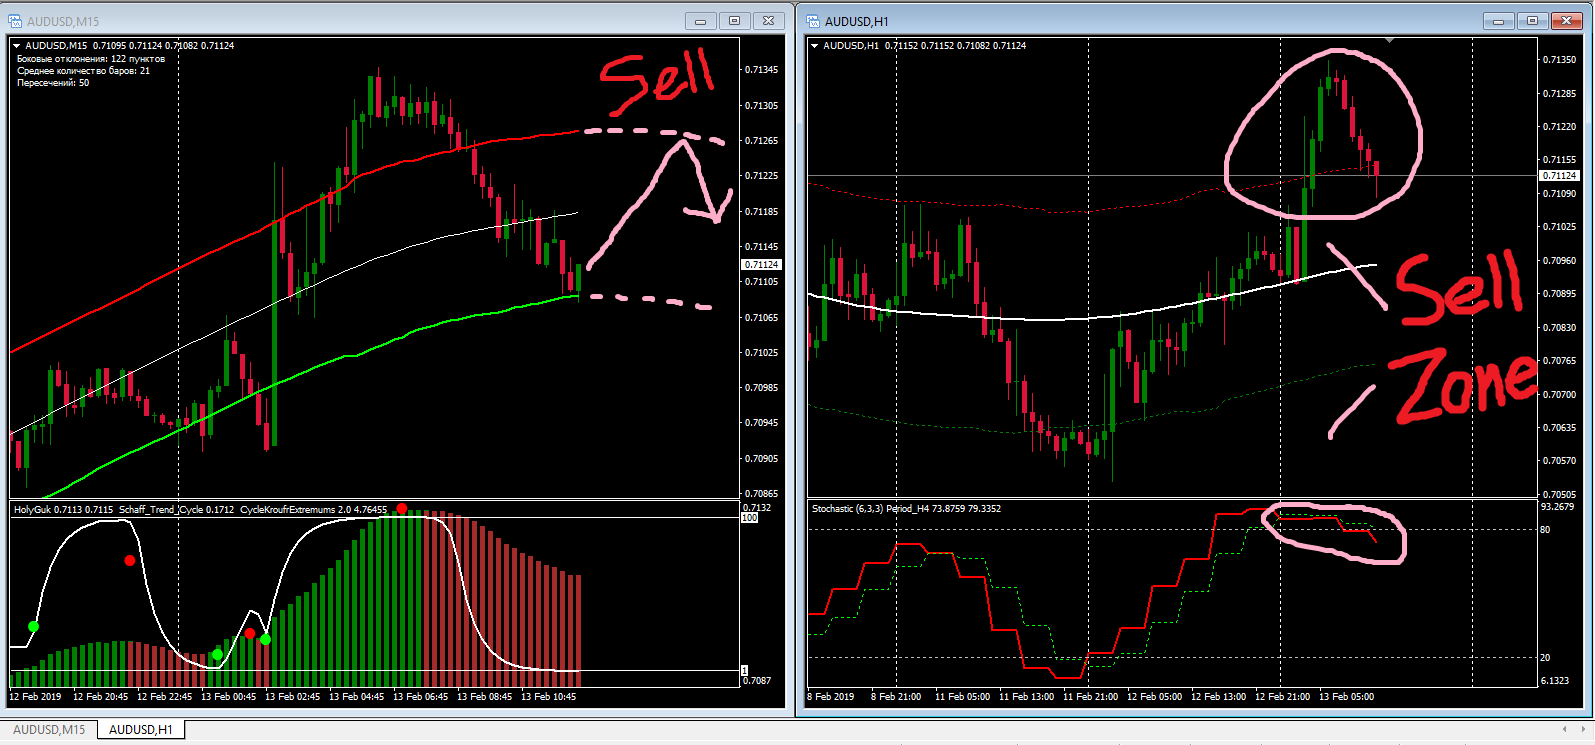
Task: Switch to the AUDUSD,H1 bottom tab
Action: [x=141, y=730]
